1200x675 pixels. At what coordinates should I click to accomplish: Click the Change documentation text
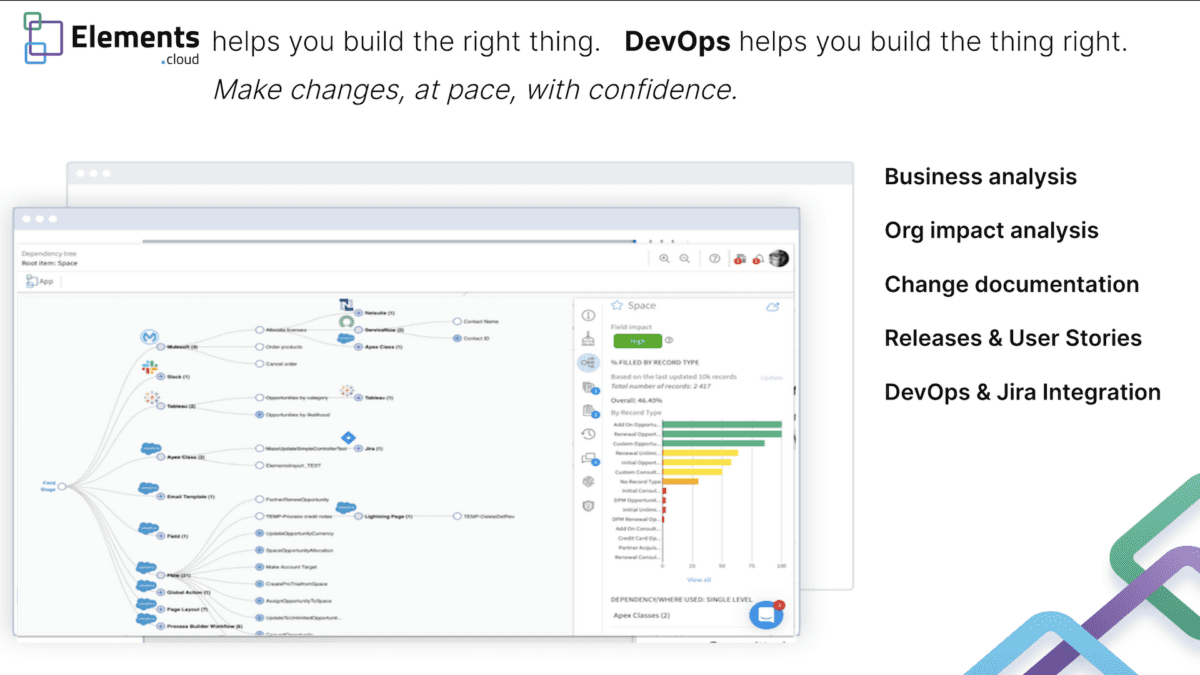tap(1012, 284)
